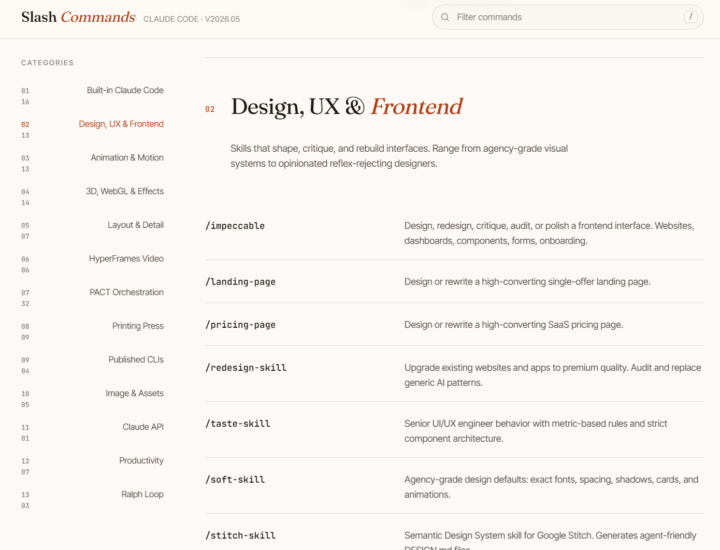Click the /landing-page command
This screenshot has height=550, width=720.
[x=240, y=282]
